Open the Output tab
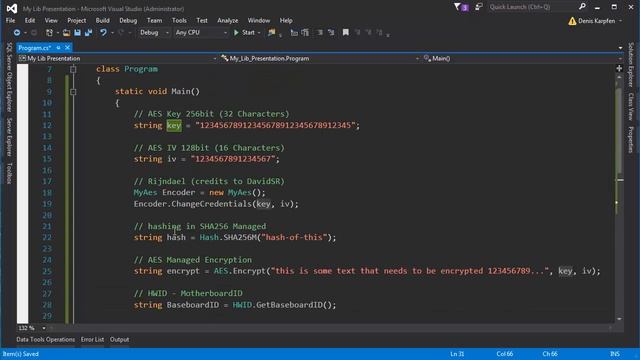This screenshot has width=640, height=360. [120, 340]
